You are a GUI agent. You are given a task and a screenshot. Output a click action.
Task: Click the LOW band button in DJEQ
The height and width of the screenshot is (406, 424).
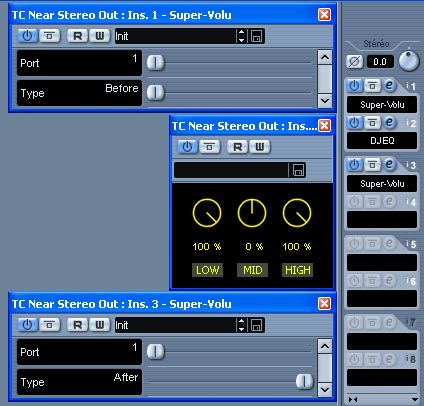pos(207,270)
